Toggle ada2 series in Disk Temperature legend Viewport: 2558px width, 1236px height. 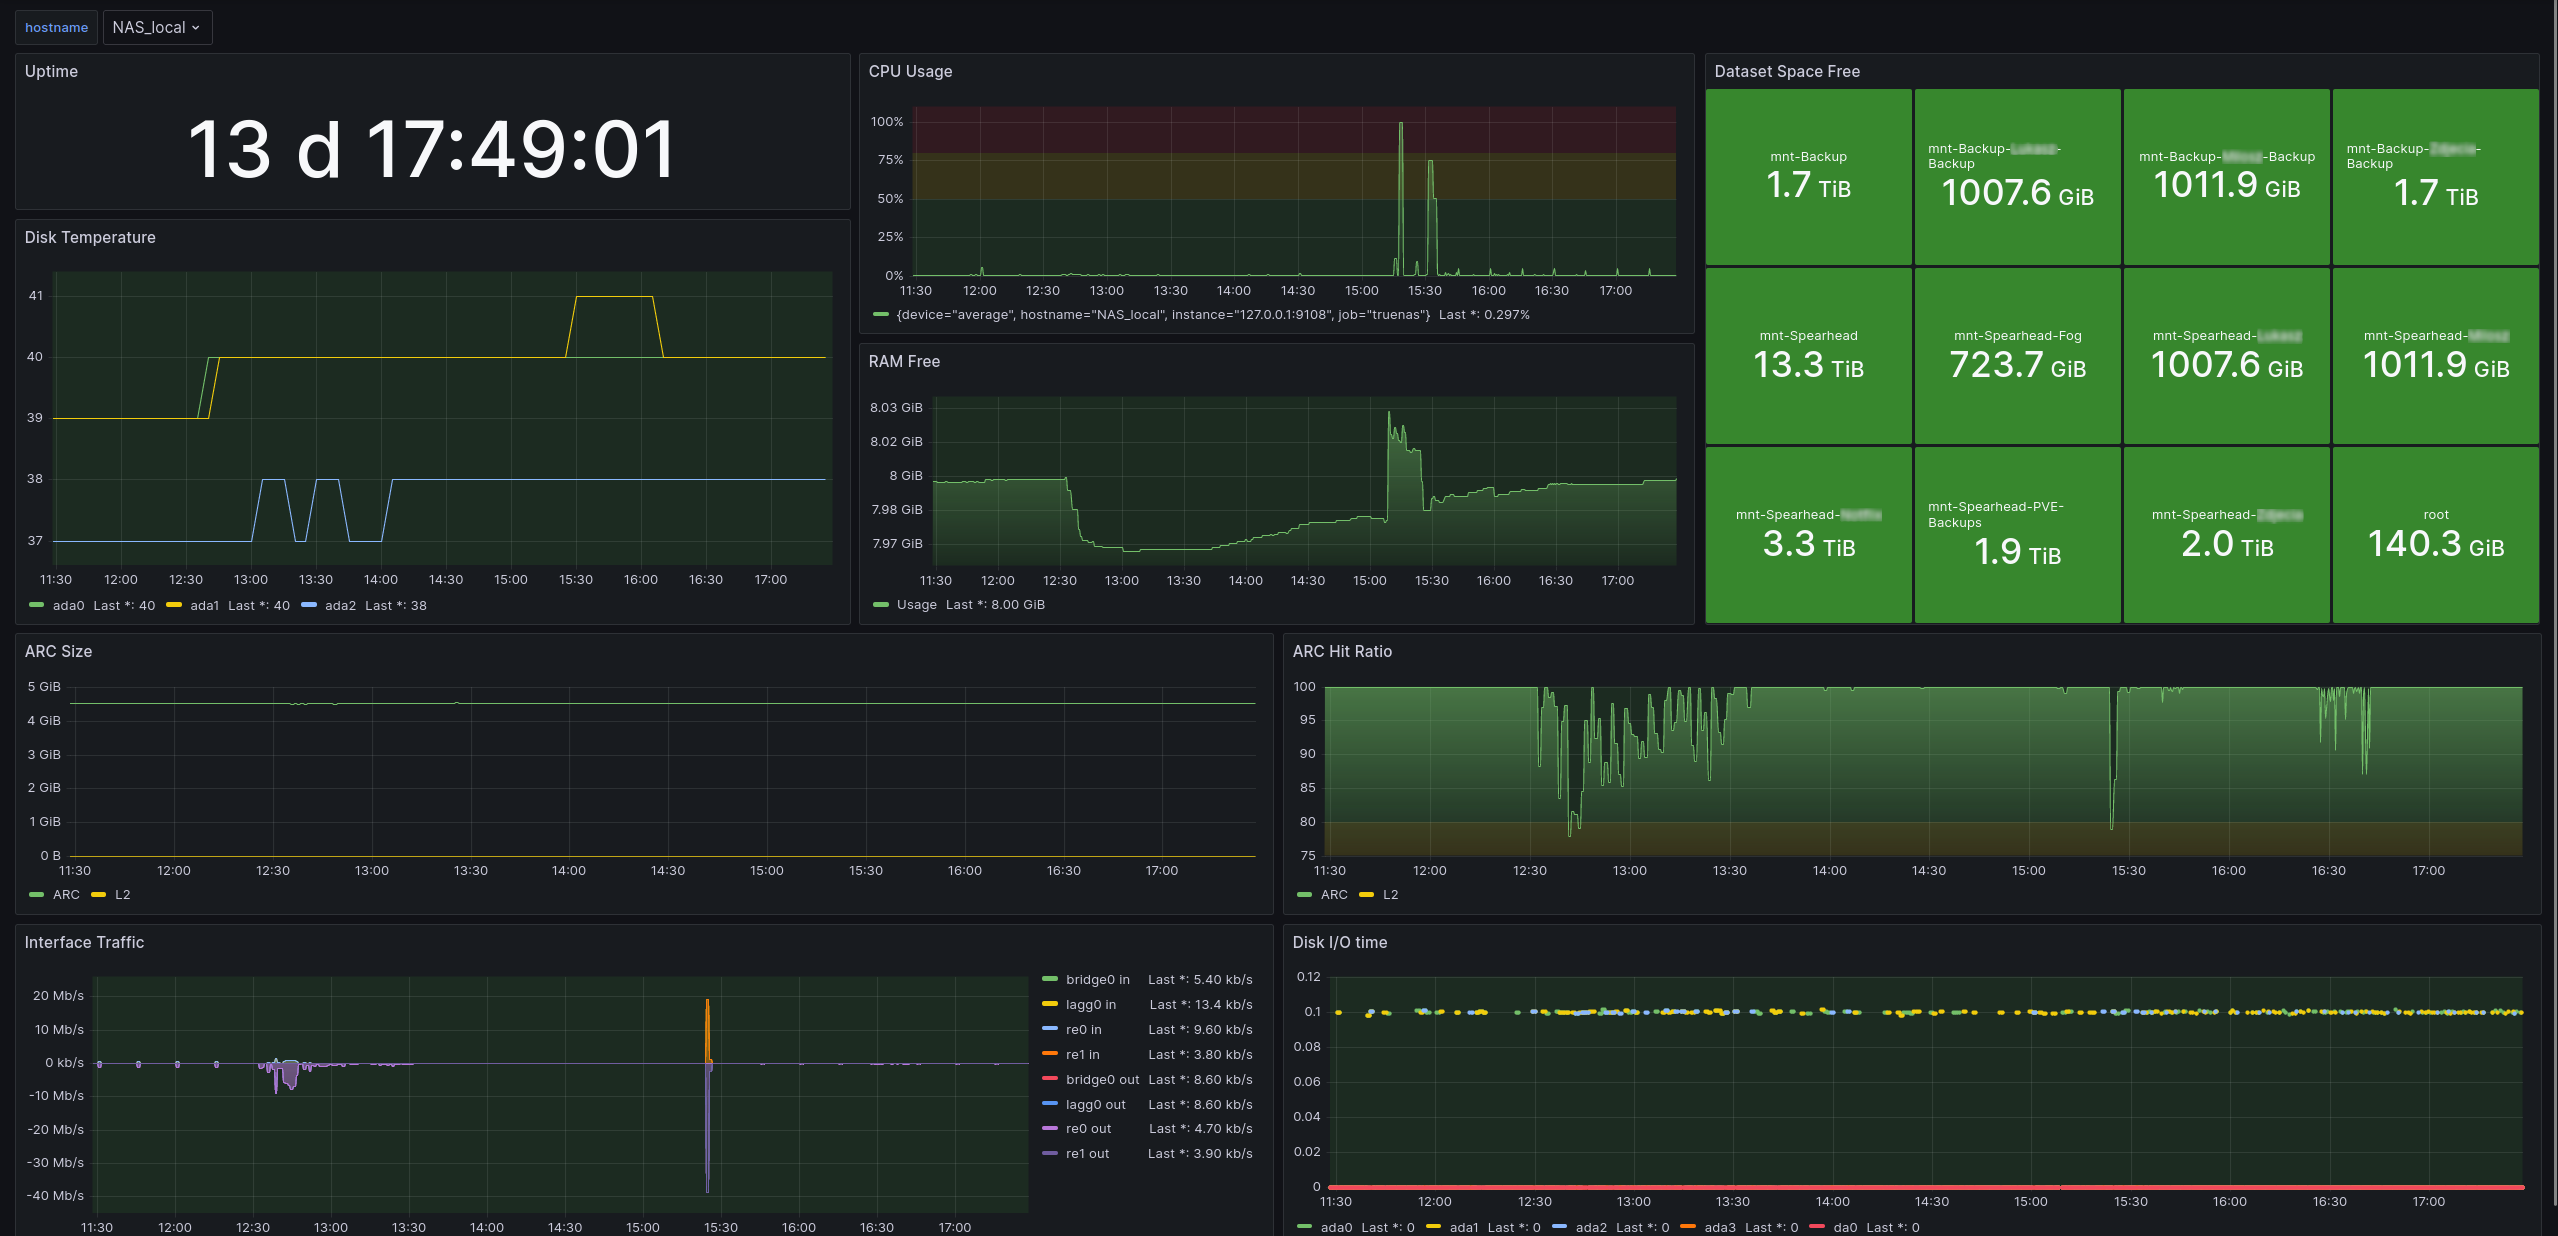tap(340, 606)
